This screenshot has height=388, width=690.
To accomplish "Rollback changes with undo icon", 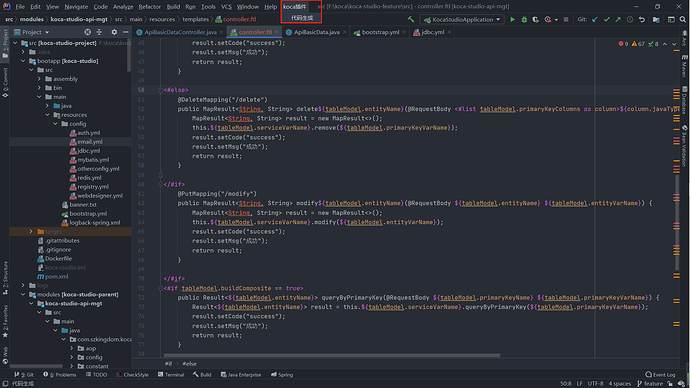I will 642,19.
